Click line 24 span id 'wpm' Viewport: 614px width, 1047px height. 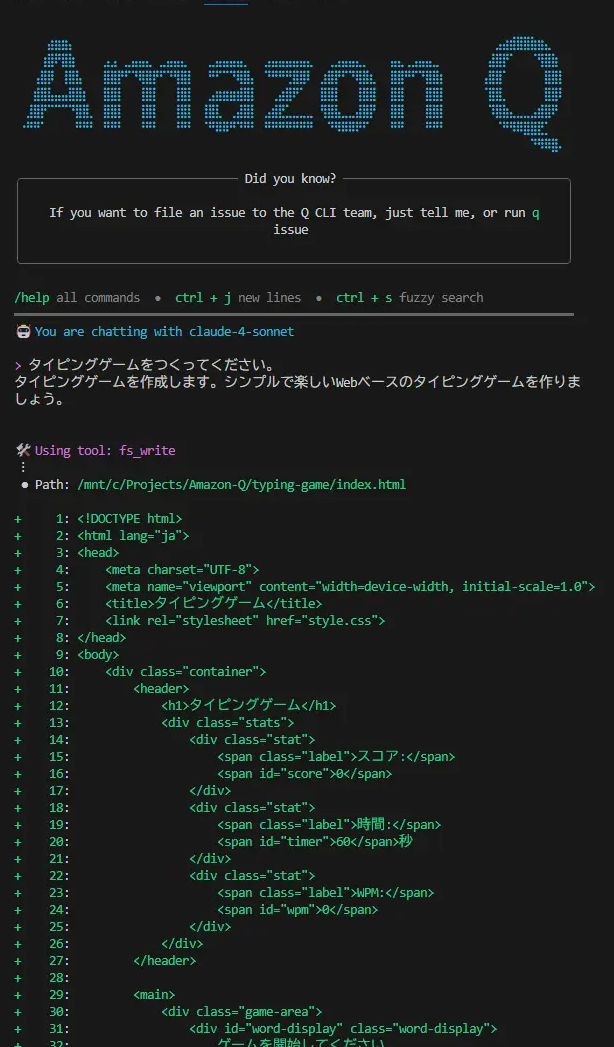point(298,910)
